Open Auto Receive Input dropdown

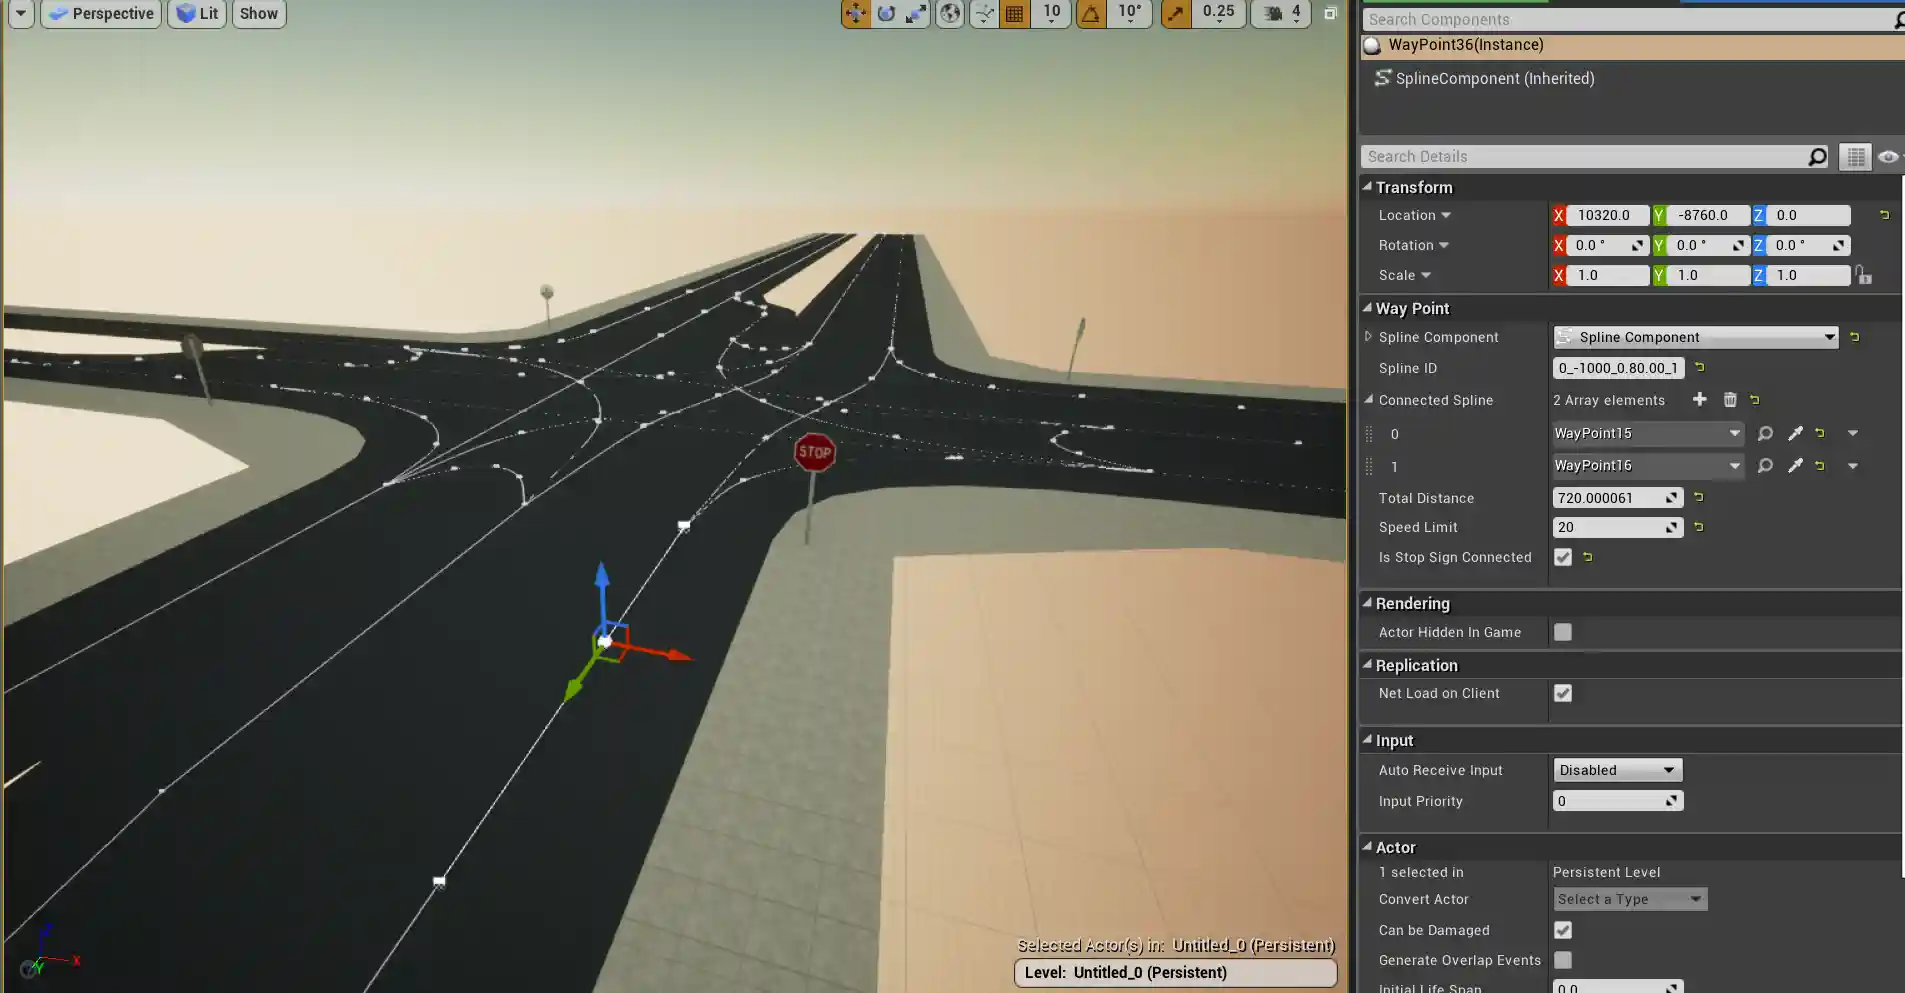pyautogui.click(x=1617, y=770)
